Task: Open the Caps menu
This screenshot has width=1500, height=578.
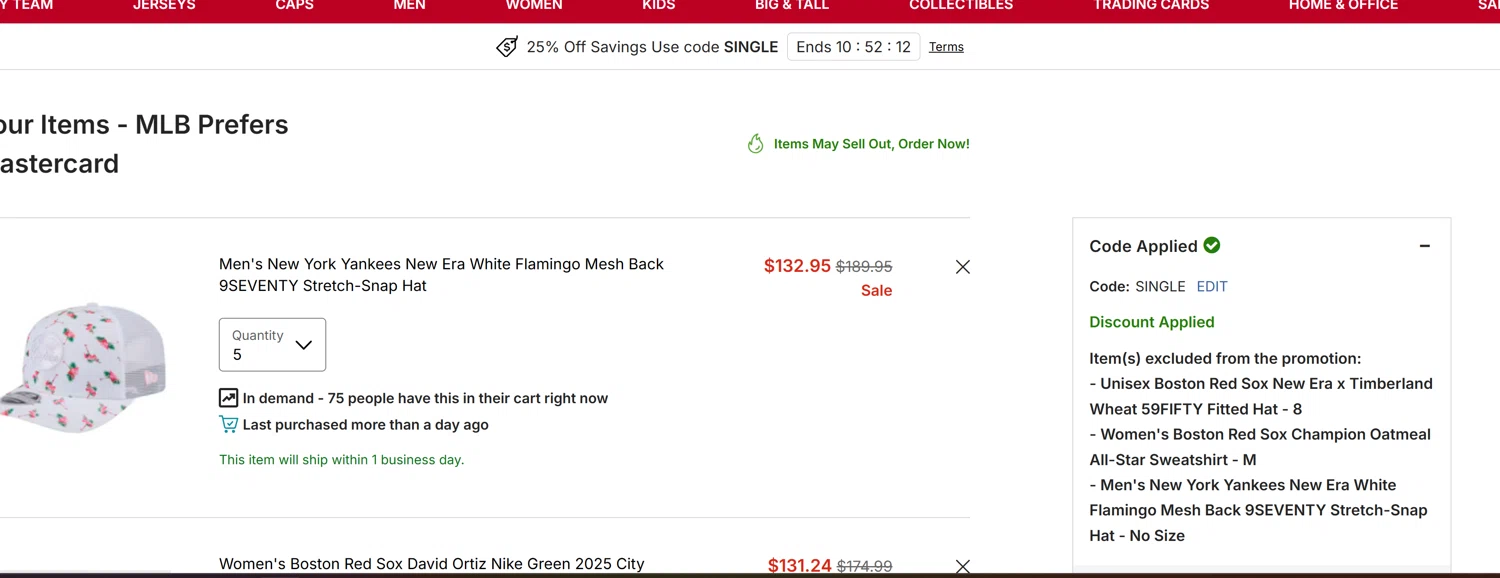Action: 294,5
